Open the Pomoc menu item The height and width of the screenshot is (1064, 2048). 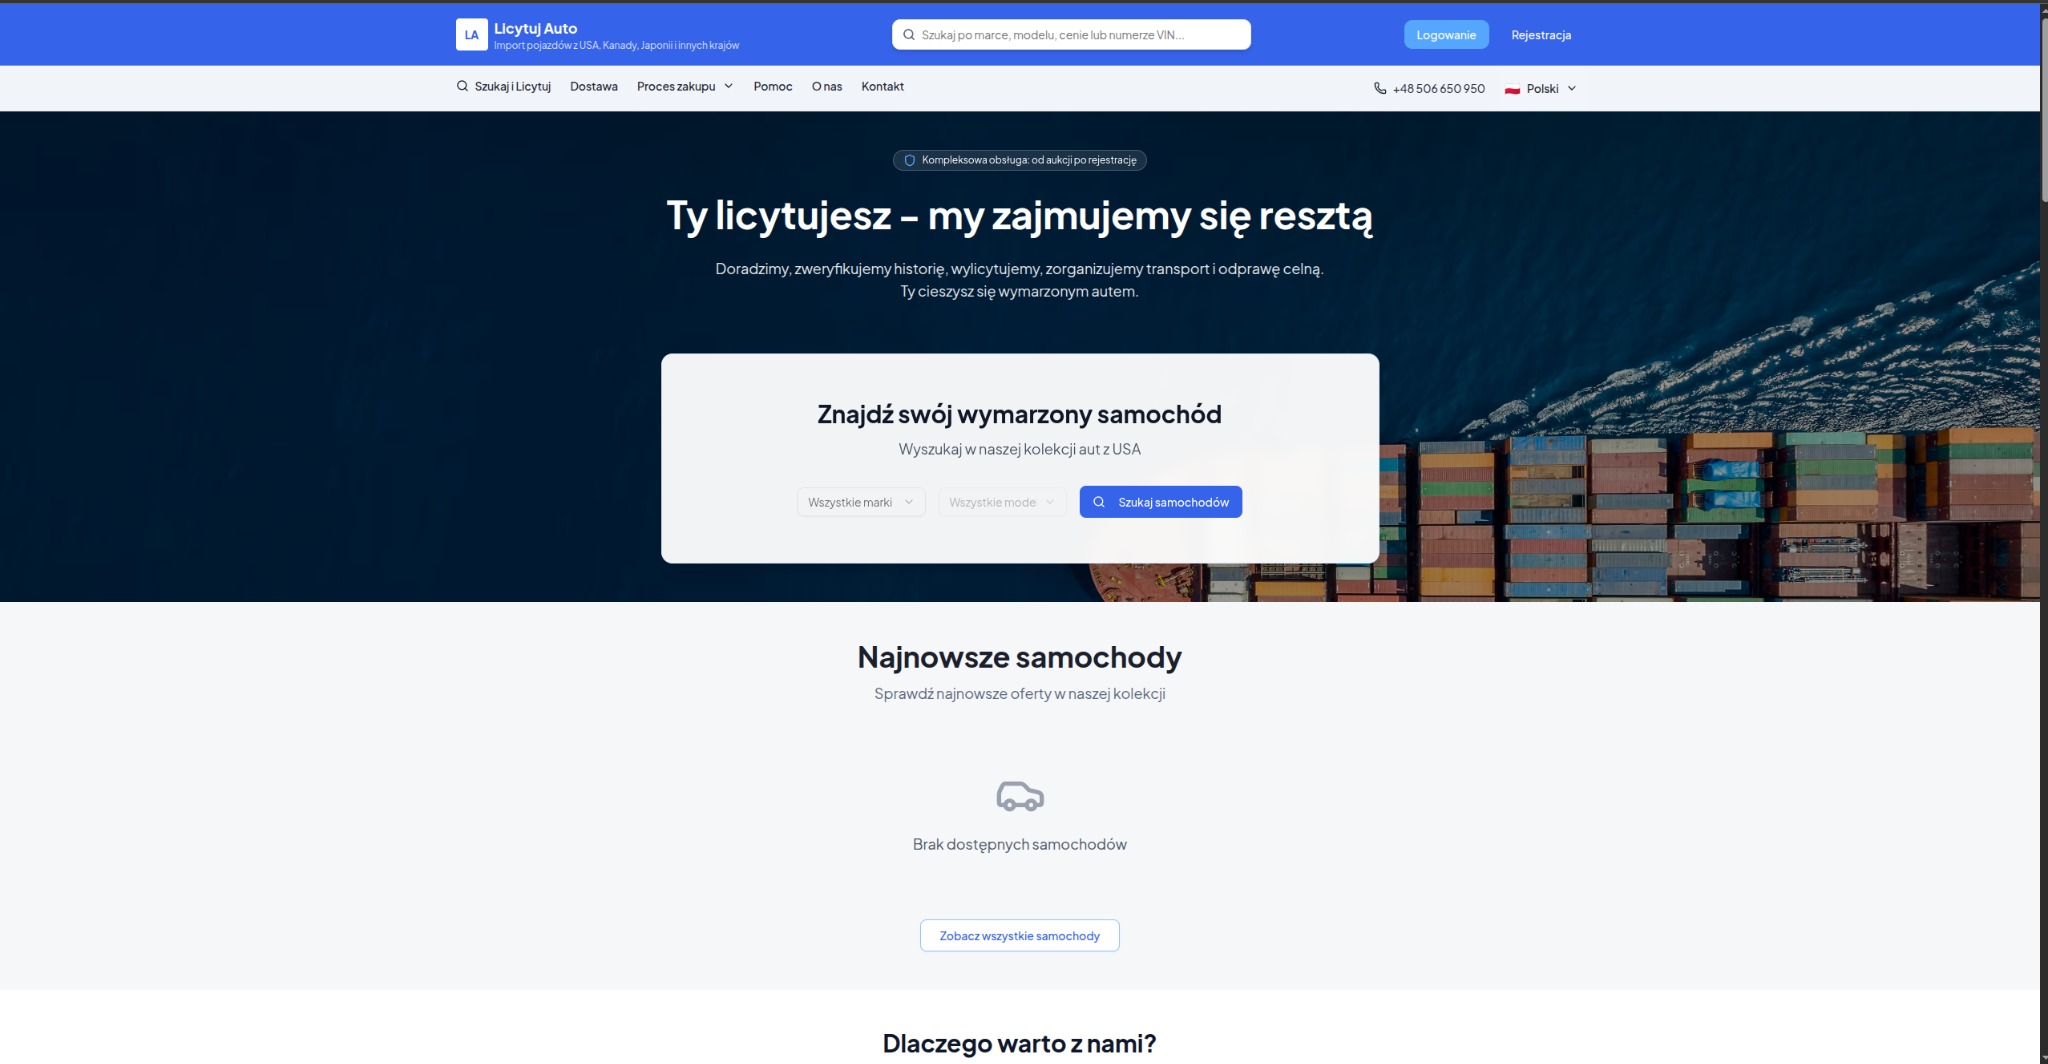pos(772,86)
